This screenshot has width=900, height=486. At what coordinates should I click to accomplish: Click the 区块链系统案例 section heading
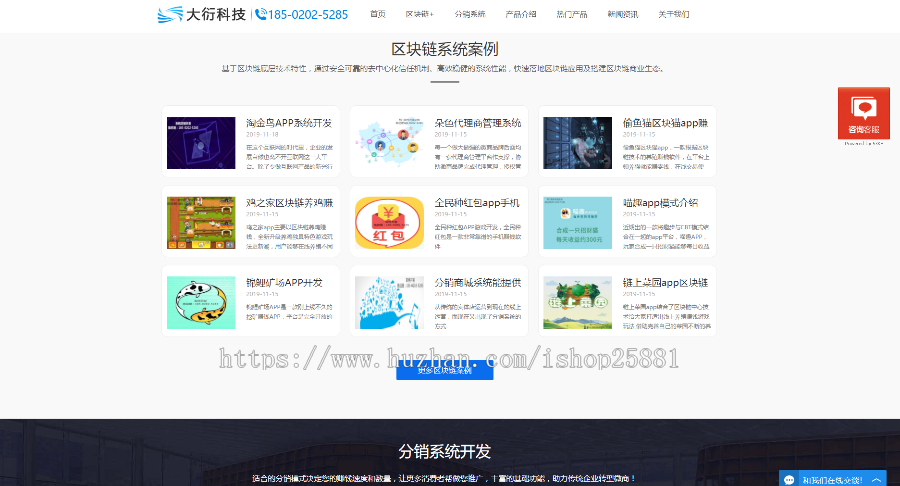[445, 49]
